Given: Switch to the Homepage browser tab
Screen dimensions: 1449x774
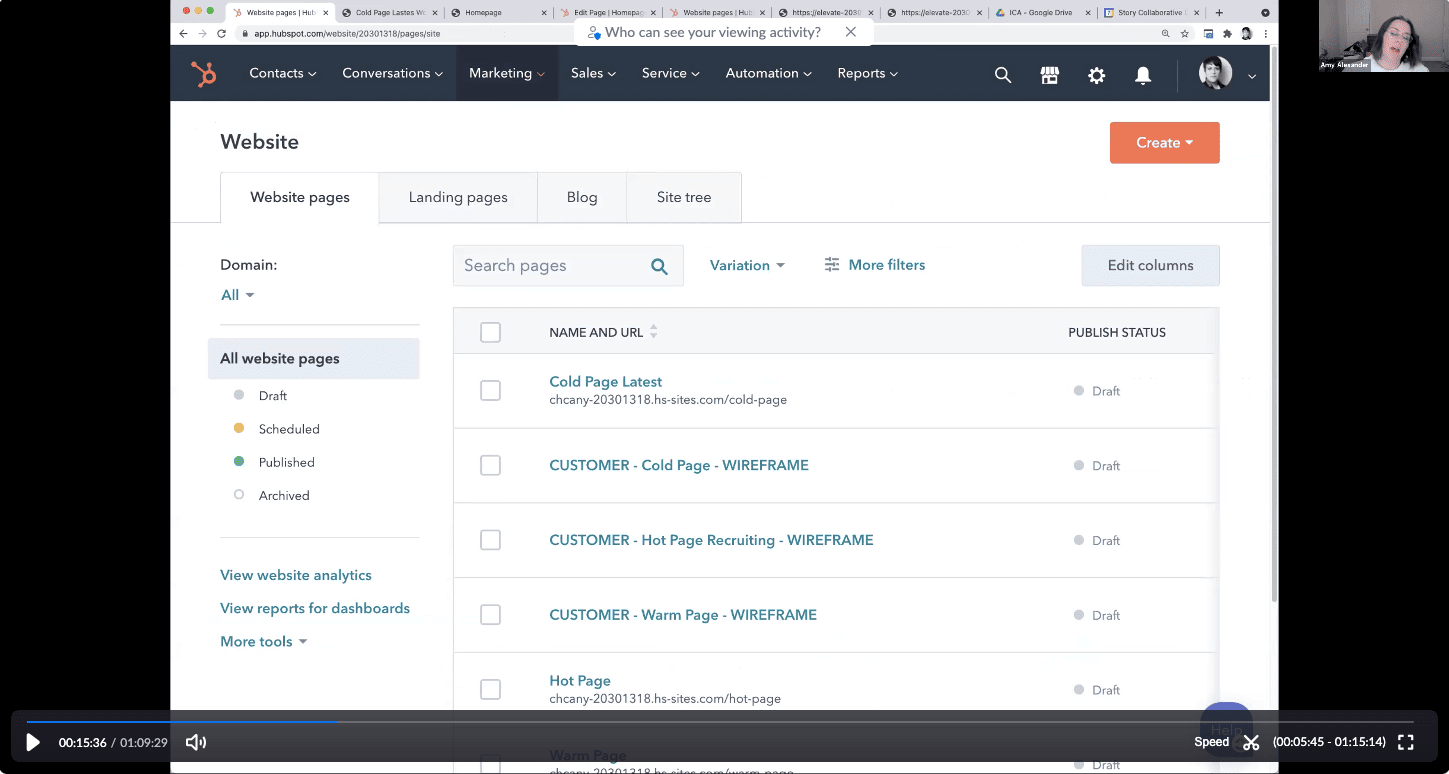Looking at the screenshot, I should coord(499,13).
